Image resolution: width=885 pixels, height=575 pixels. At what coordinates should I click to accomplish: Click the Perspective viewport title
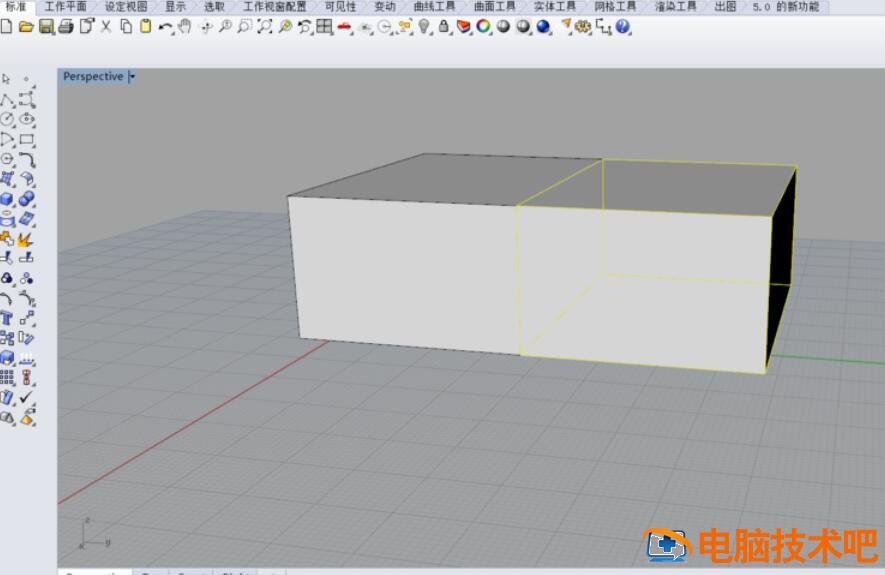point(93,76)
